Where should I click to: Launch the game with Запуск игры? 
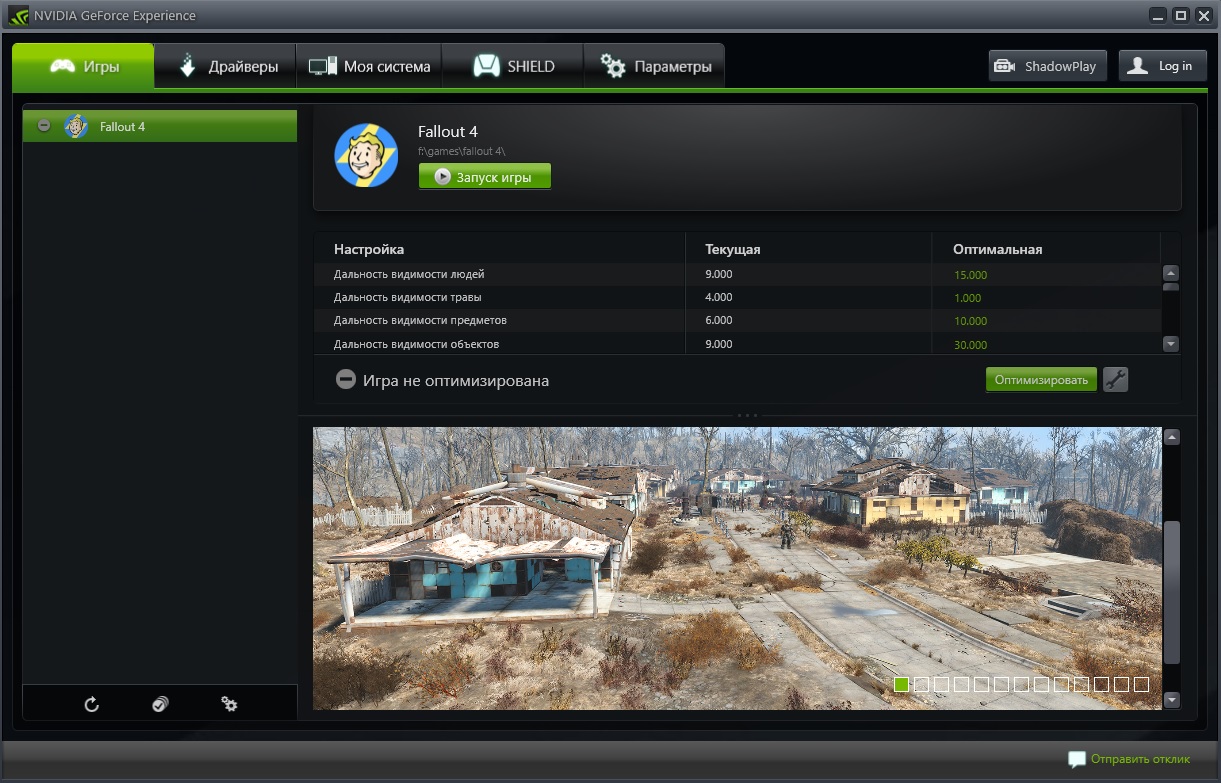pos(485,176)
